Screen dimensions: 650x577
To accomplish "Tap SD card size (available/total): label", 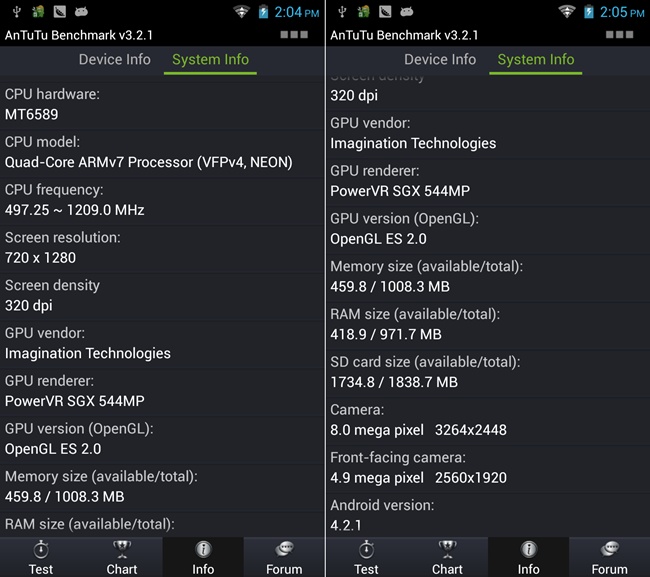I will coord(425,362).
